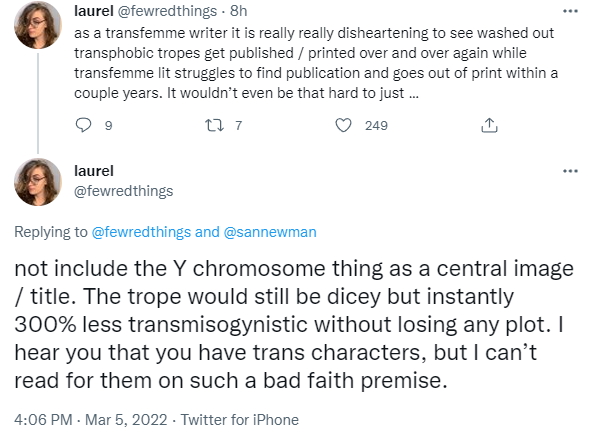View laurel's avatar on the top tweet

[x=38, y=25]
